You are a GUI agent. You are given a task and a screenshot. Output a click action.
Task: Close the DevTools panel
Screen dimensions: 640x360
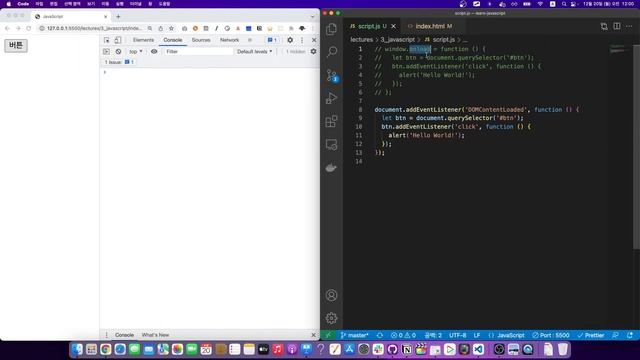tap(314, 40)
